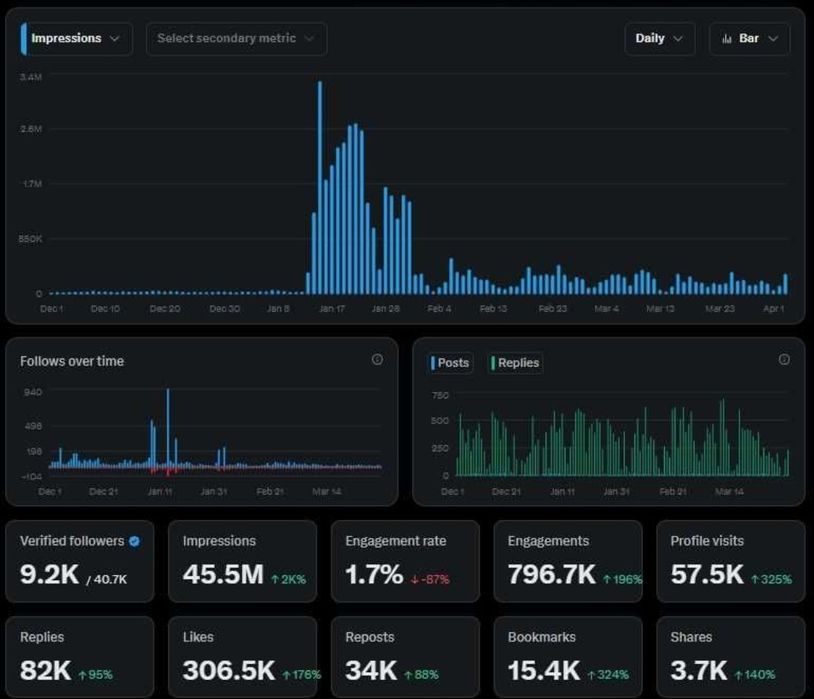
Task: Click the '324%' bookmarks change indicator
Action: pos(608,675)
